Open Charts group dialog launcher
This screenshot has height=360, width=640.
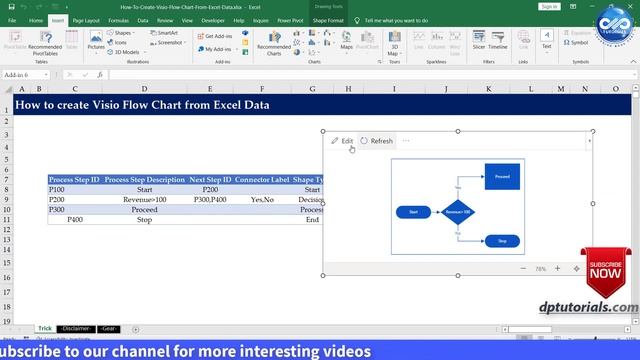(x=380, y=62)
